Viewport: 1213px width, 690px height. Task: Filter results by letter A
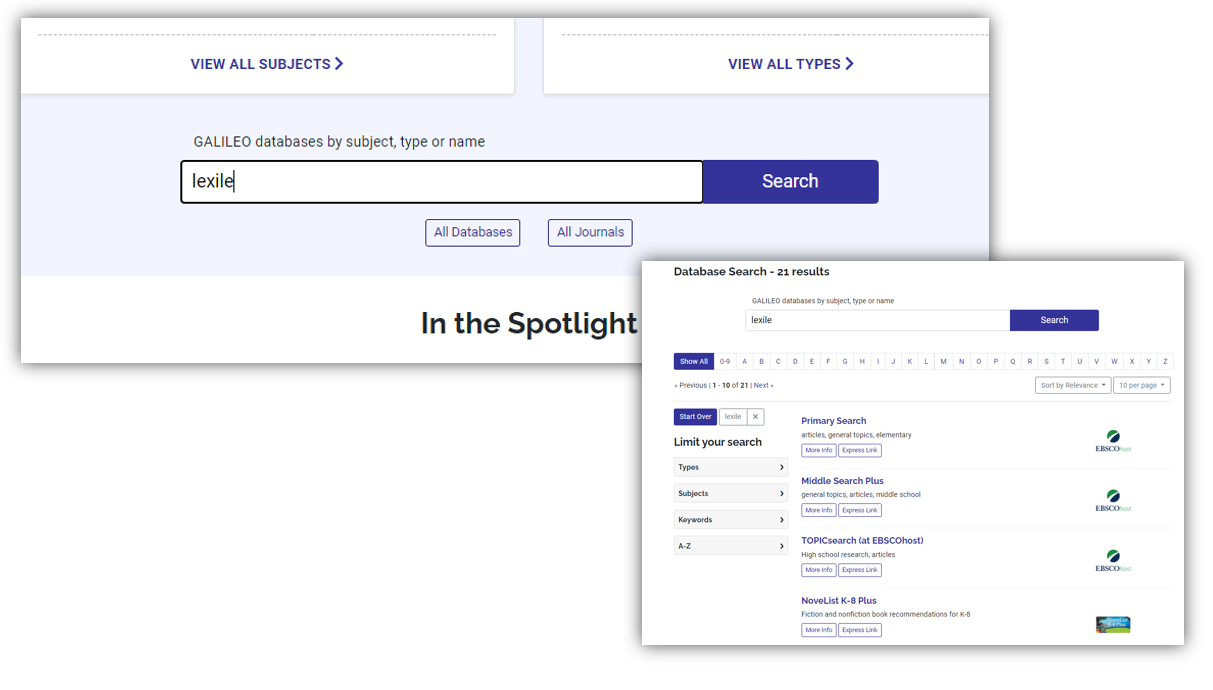(x=744, y=361)
